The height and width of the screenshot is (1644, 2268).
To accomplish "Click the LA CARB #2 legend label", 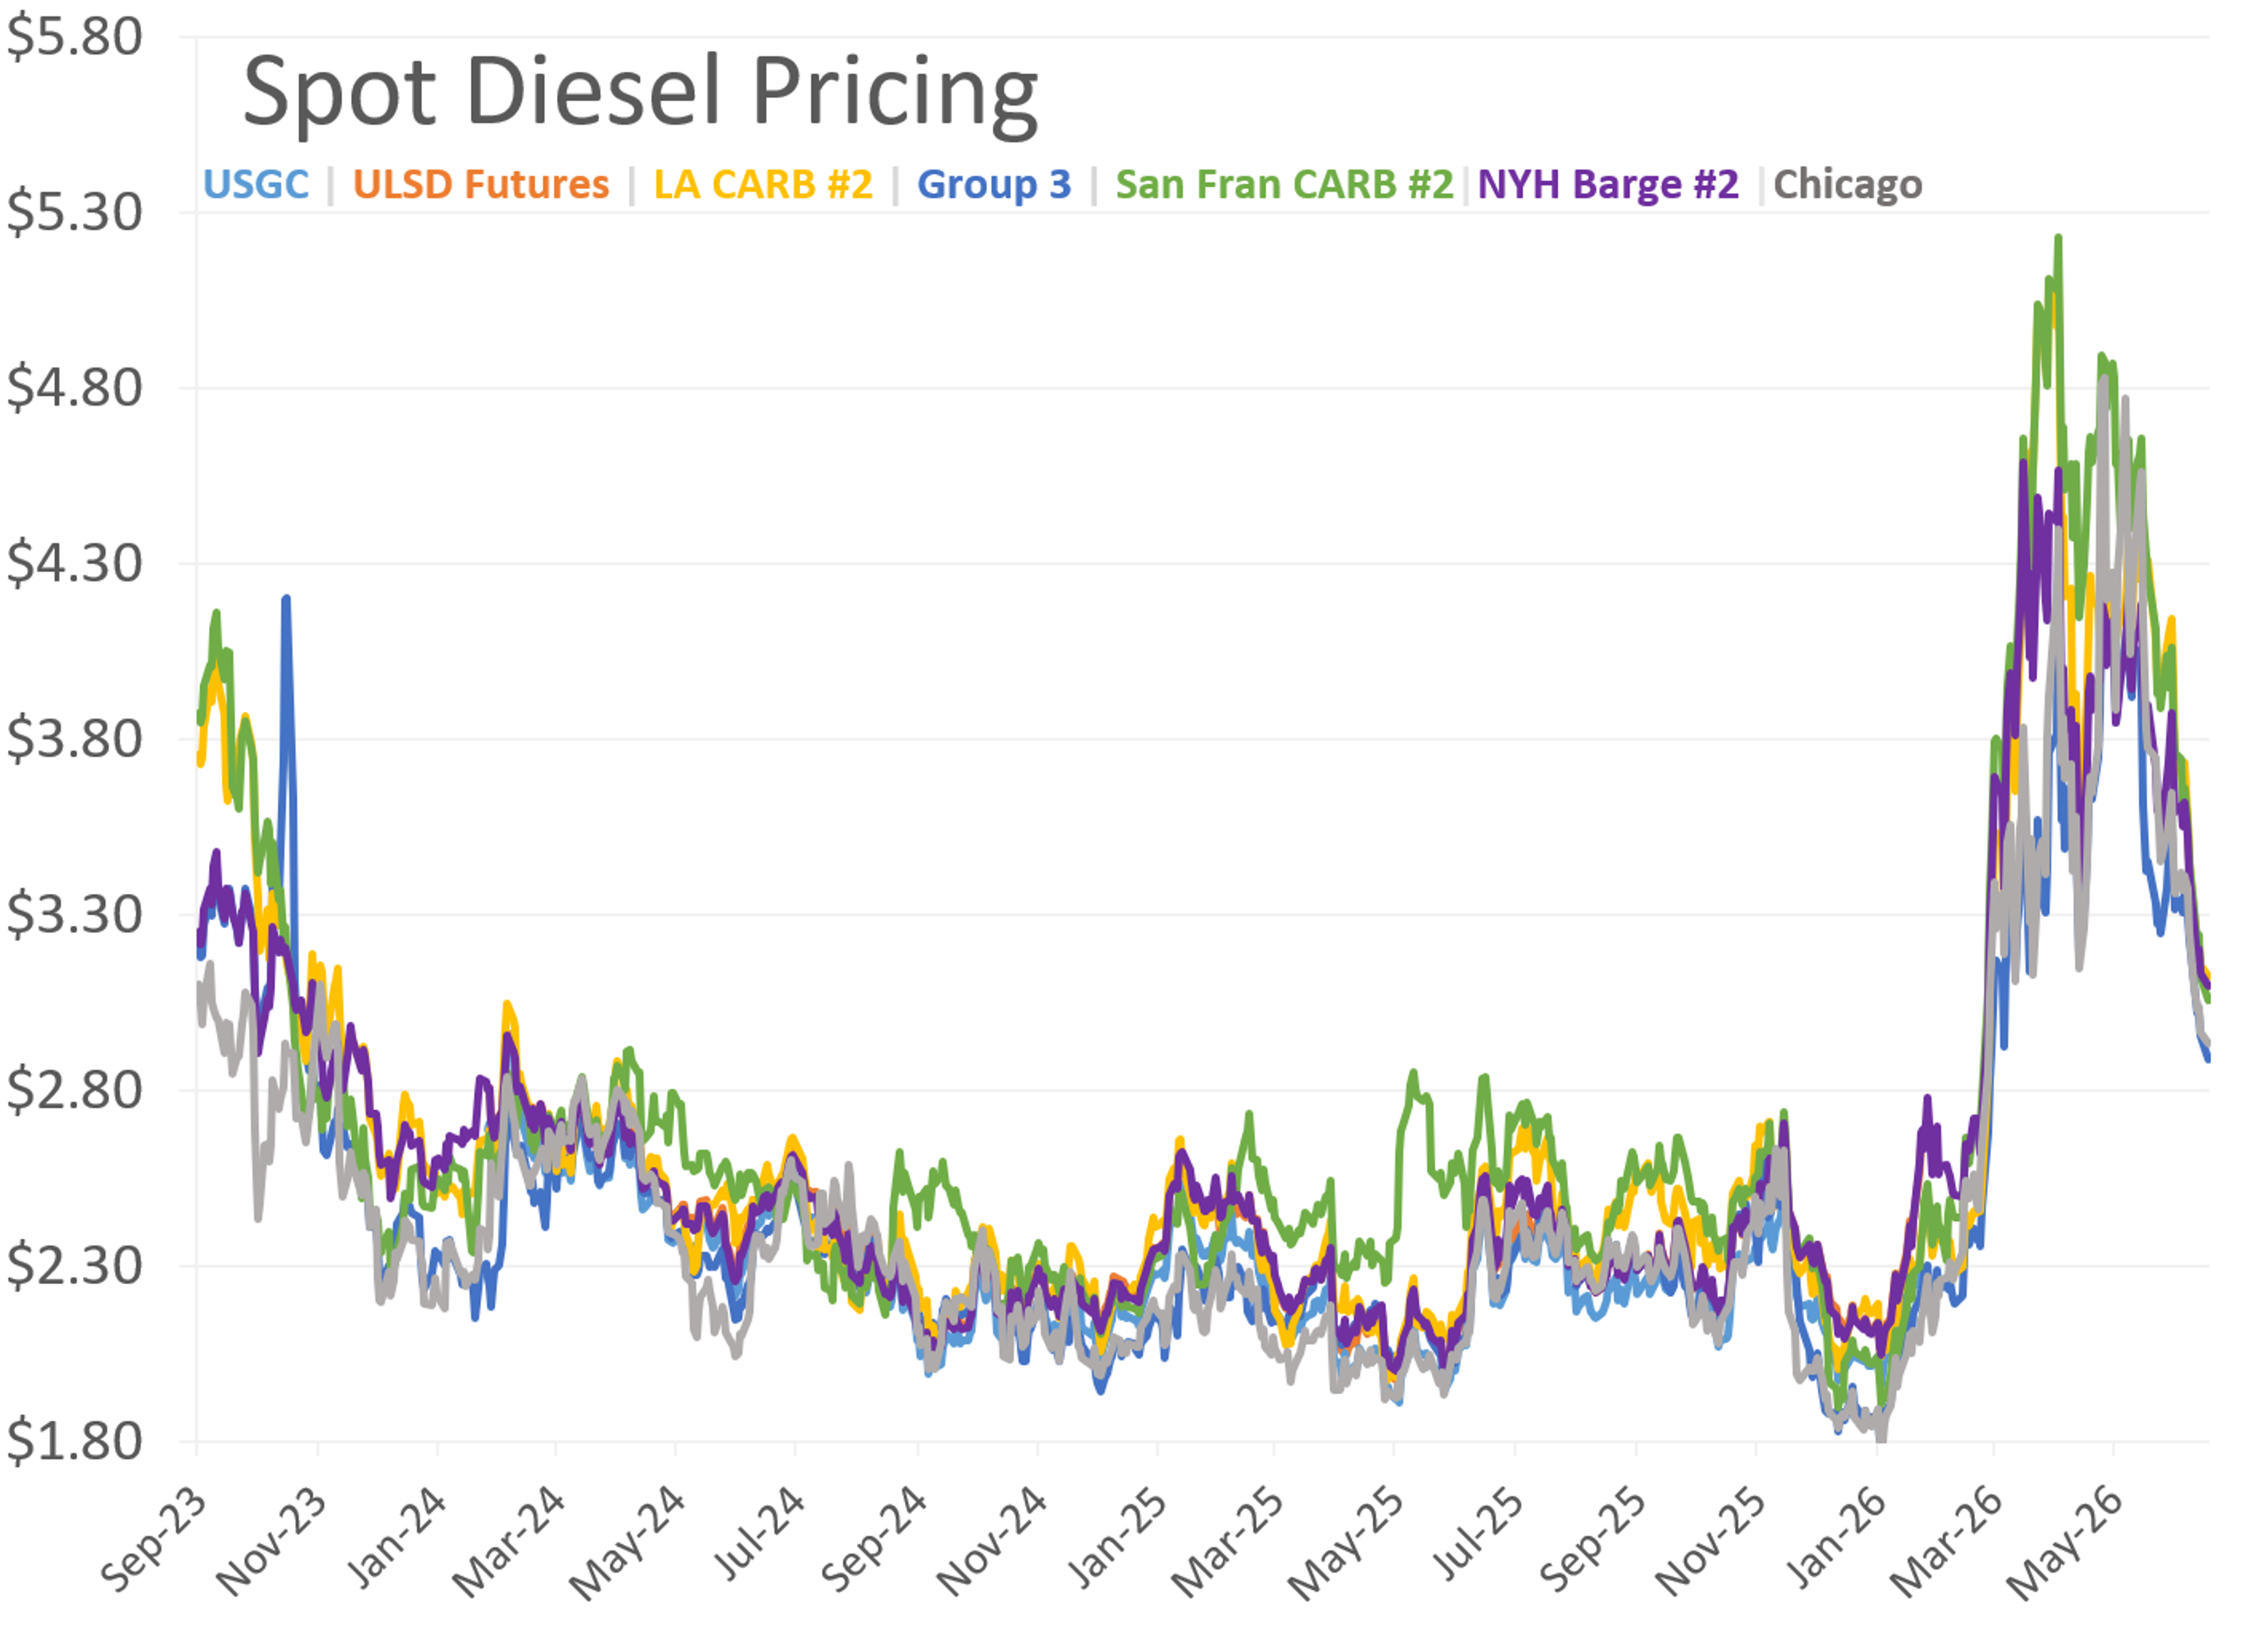I will (763, 185).
